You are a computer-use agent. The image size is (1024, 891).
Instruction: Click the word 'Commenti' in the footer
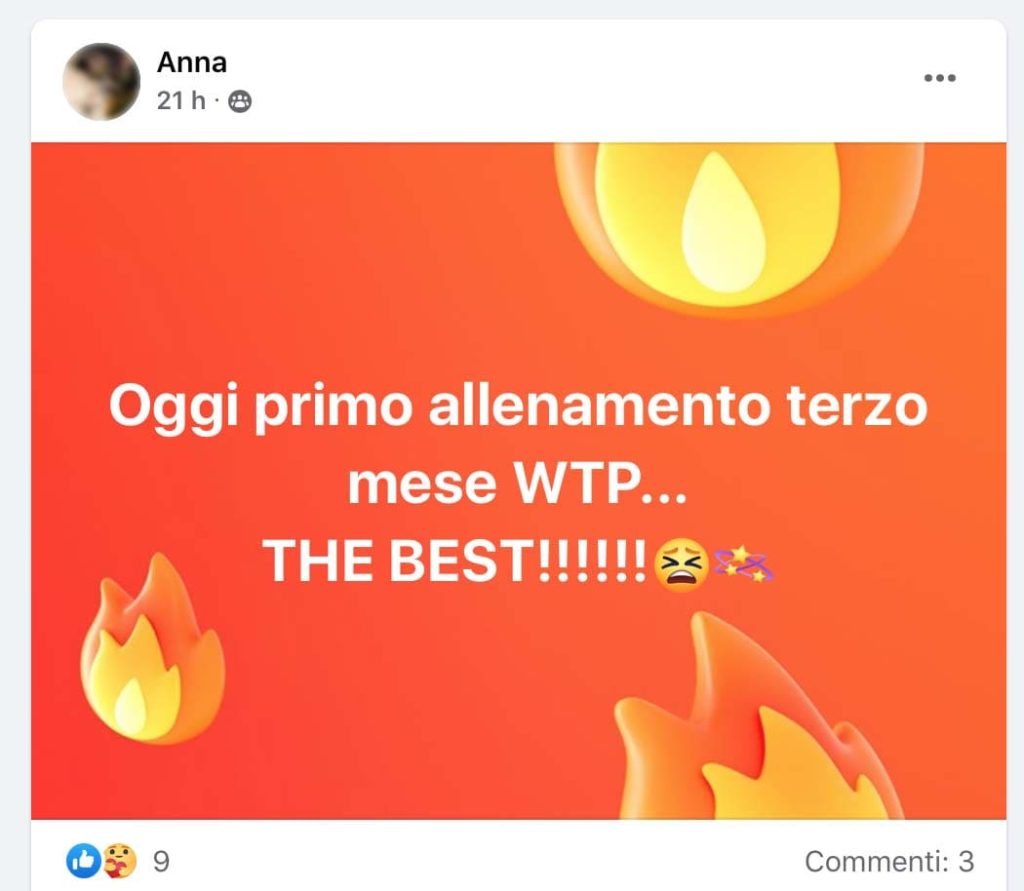[x=872, y=862]
